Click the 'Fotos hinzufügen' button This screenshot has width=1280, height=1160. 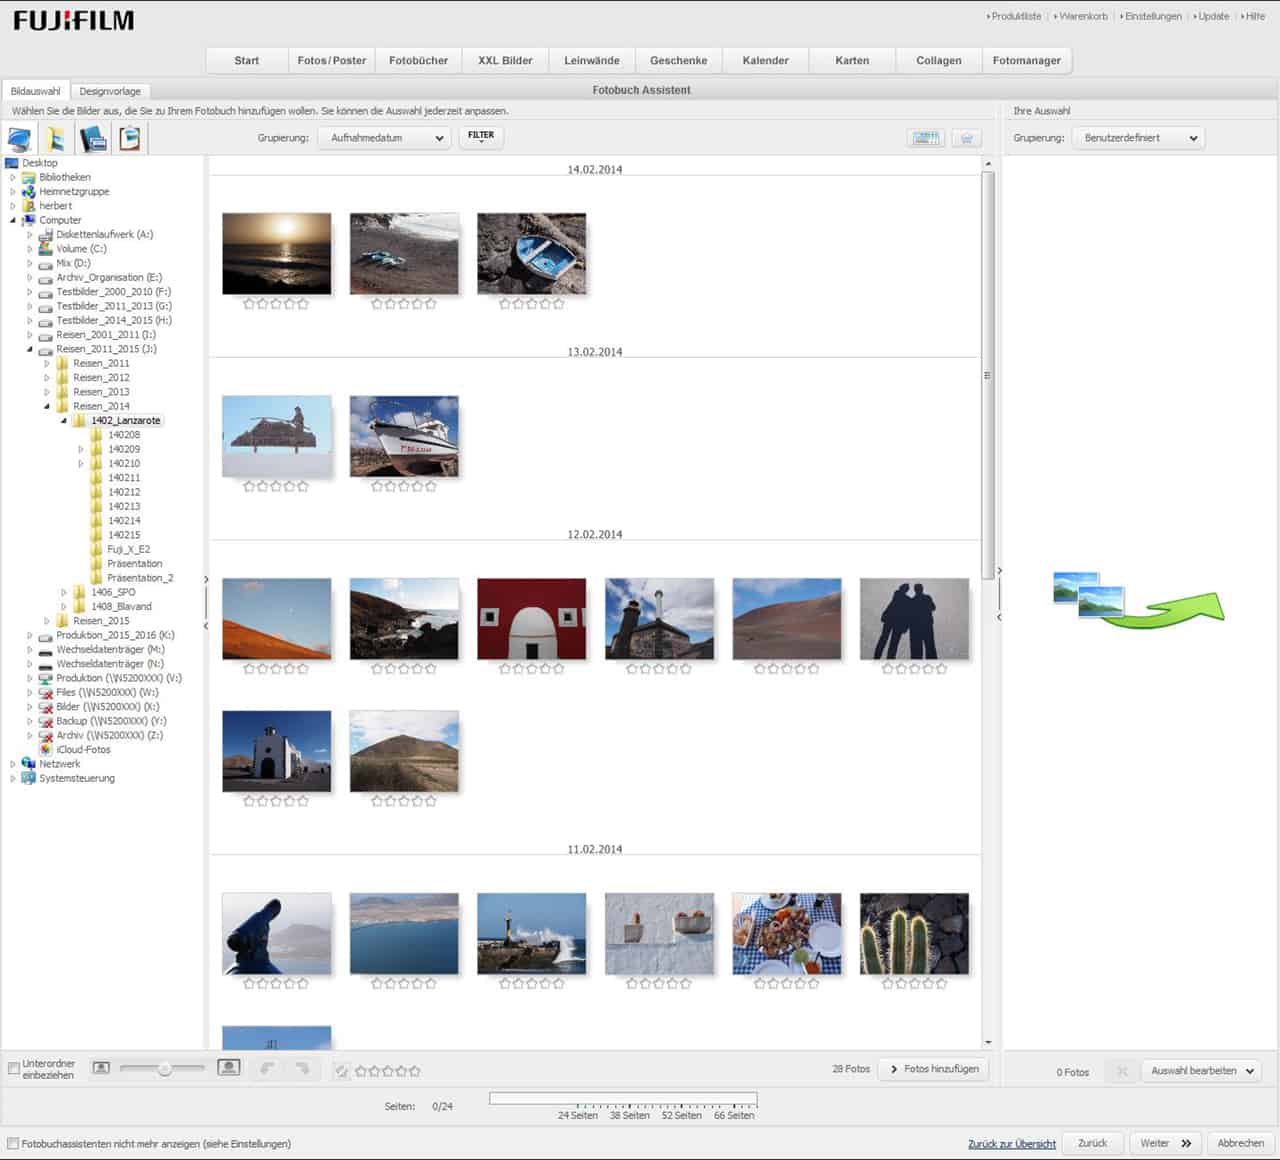coord(933,1069)
